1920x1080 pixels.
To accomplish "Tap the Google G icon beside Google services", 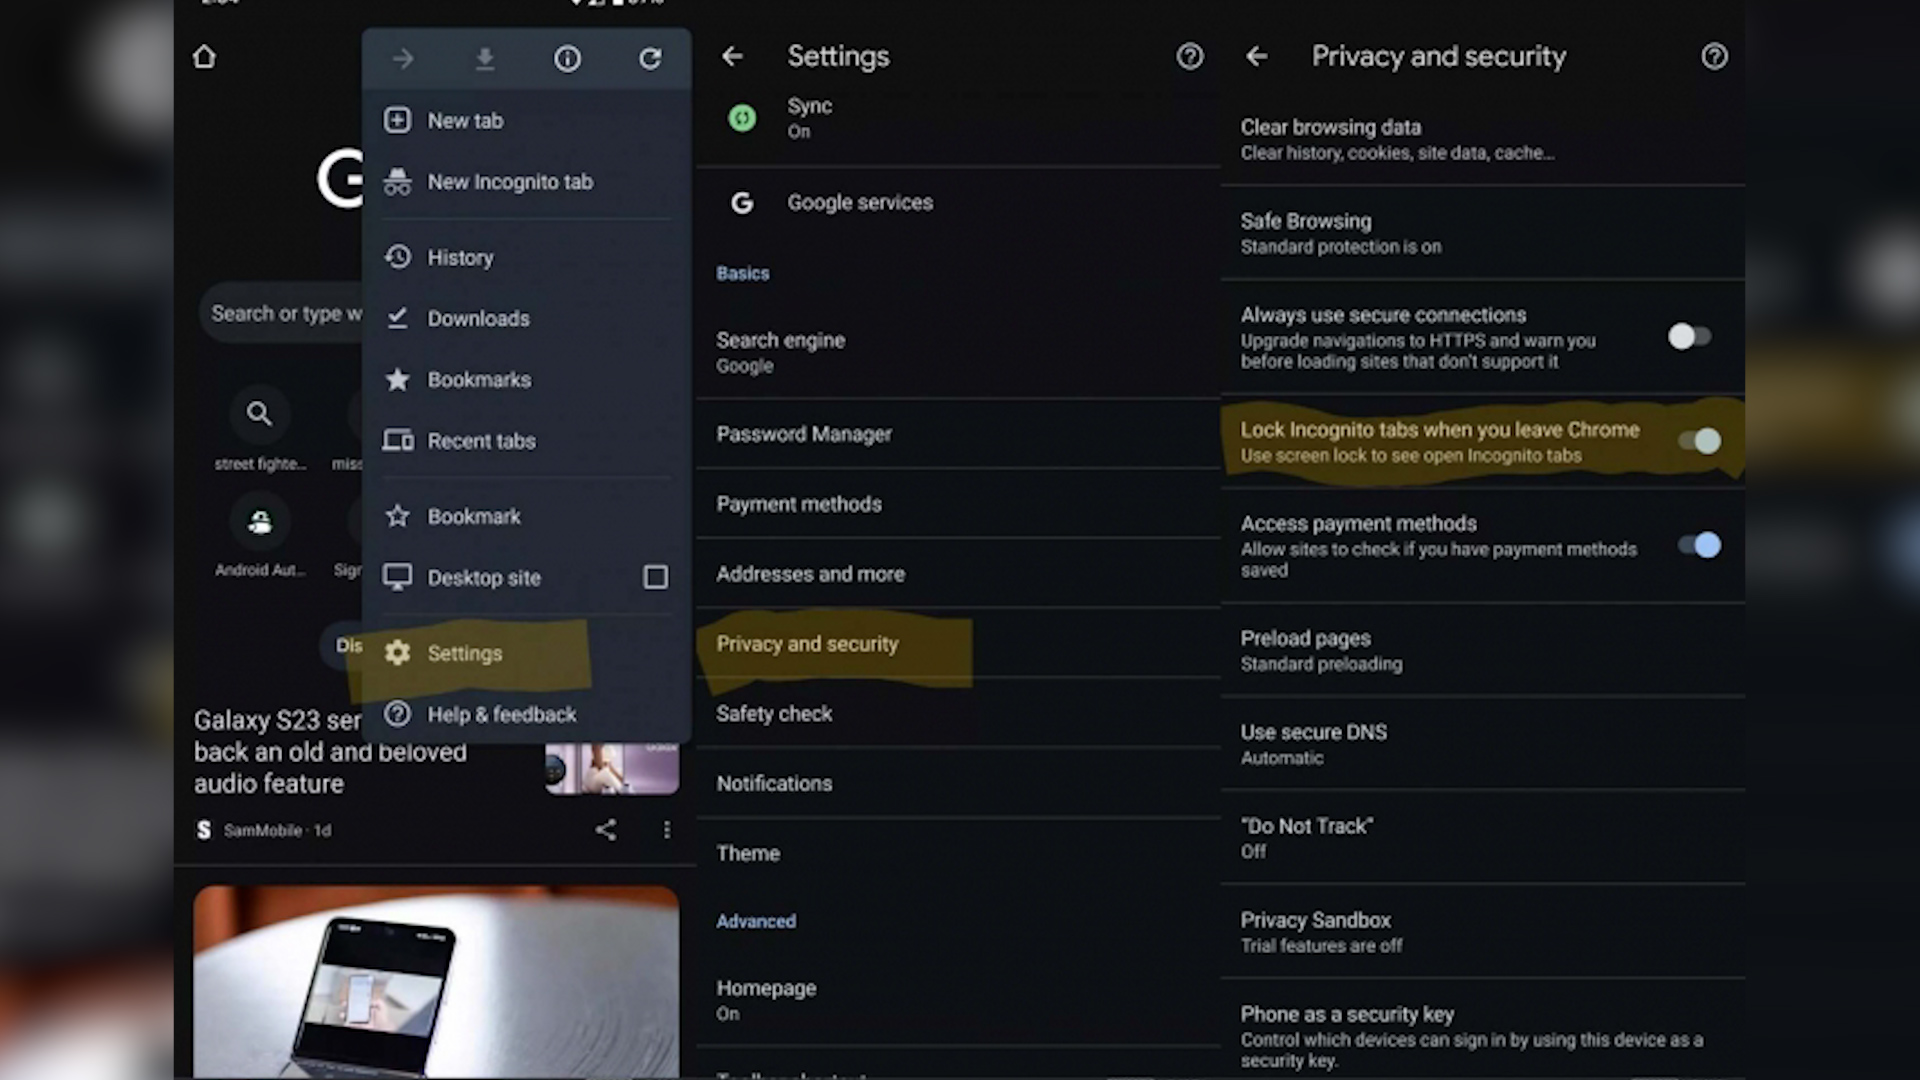I will coord(742,203).
